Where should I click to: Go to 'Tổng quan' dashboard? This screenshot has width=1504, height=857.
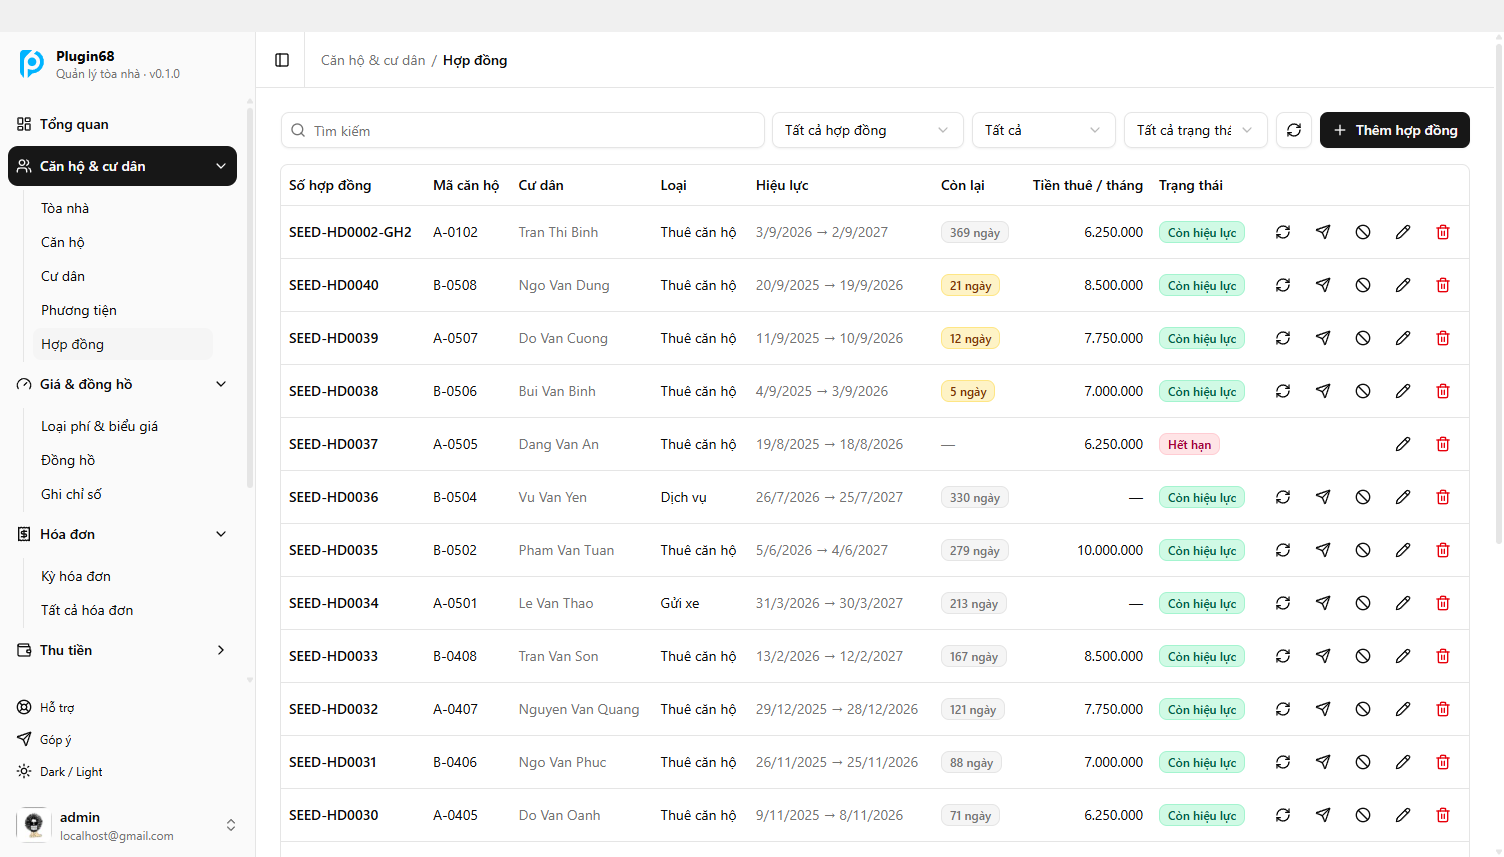point(122,124)
